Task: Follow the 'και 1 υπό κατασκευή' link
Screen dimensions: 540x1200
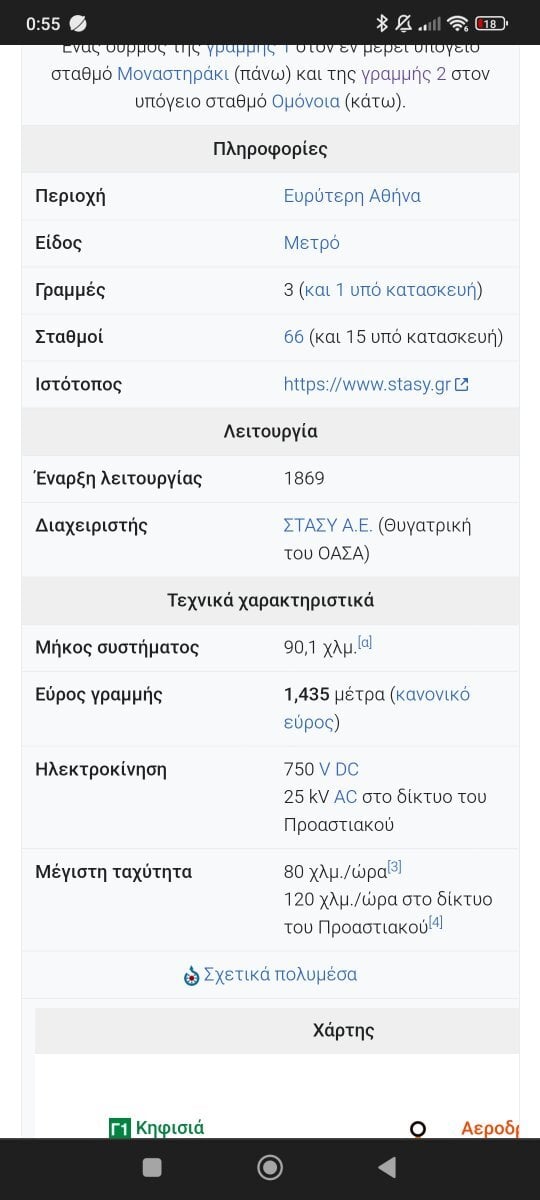Action: point(391,290)
